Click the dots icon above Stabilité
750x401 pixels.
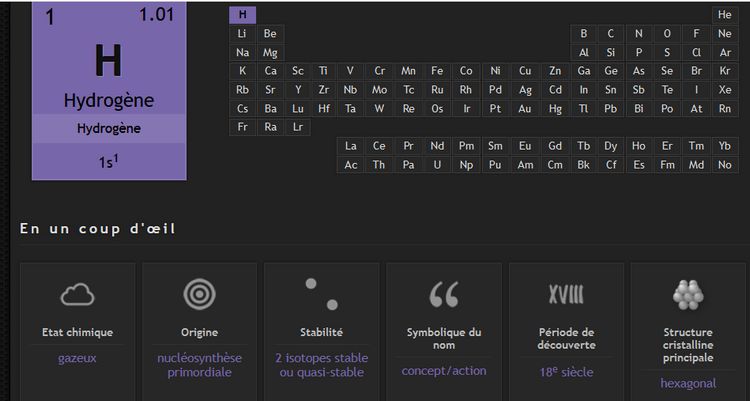point(321,293)
